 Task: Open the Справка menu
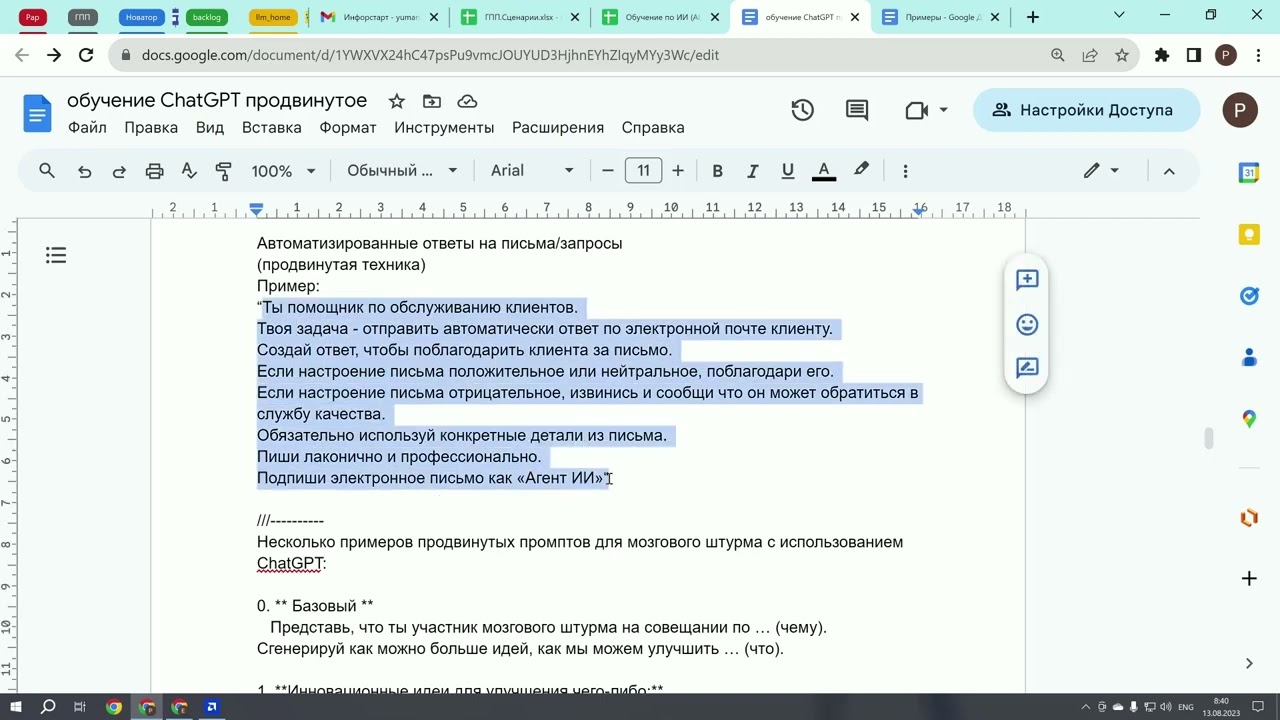653,127
